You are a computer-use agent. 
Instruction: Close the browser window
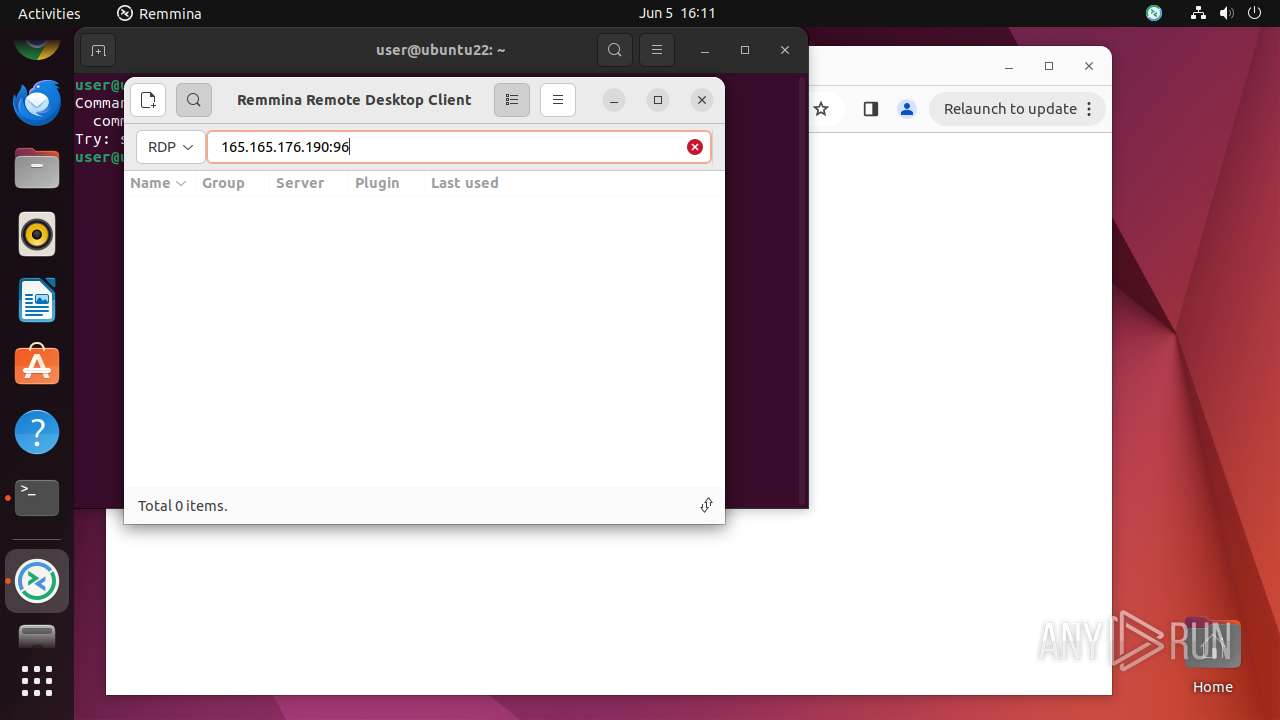coord(1089,66)
